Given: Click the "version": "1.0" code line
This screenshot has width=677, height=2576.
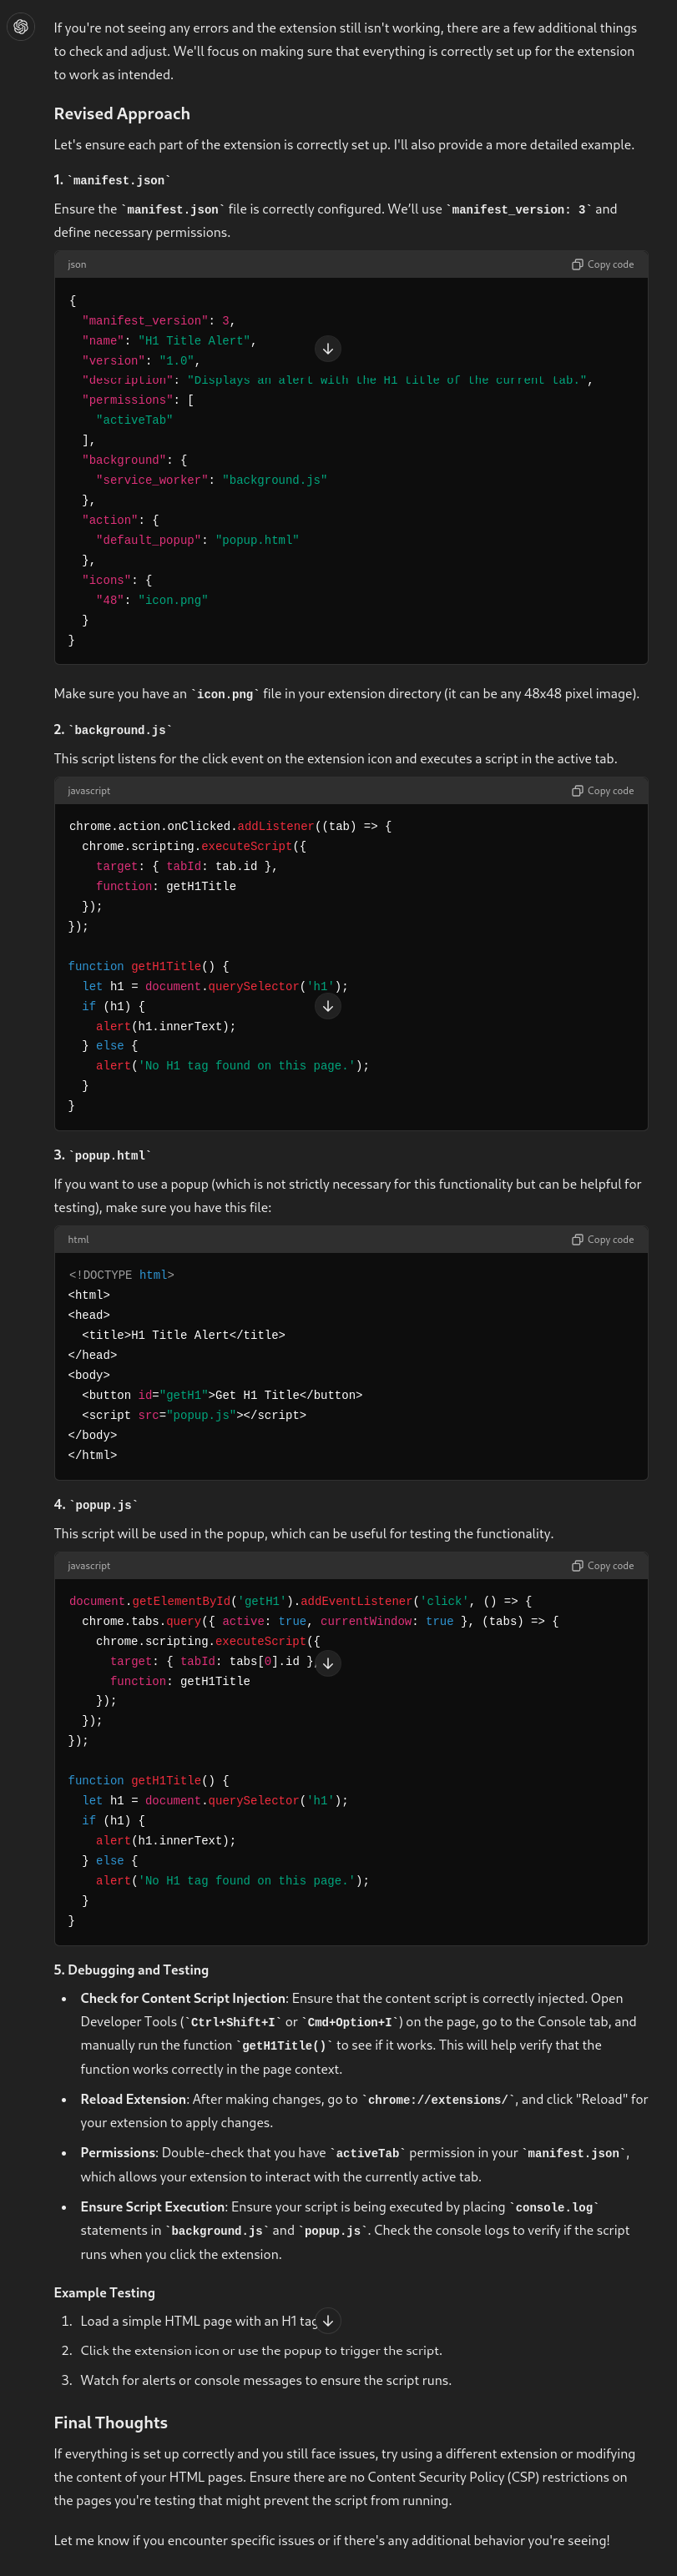Looking at the screenshot, I should pyautogui.click(x=141, y=361).
